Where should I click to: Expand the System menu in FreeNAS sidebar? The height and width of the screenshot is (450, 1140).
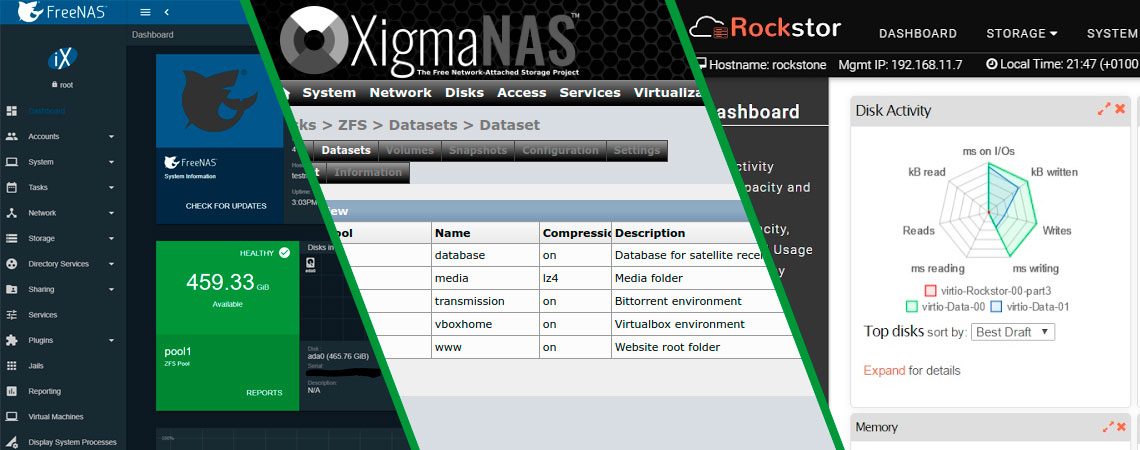(111, 162)
